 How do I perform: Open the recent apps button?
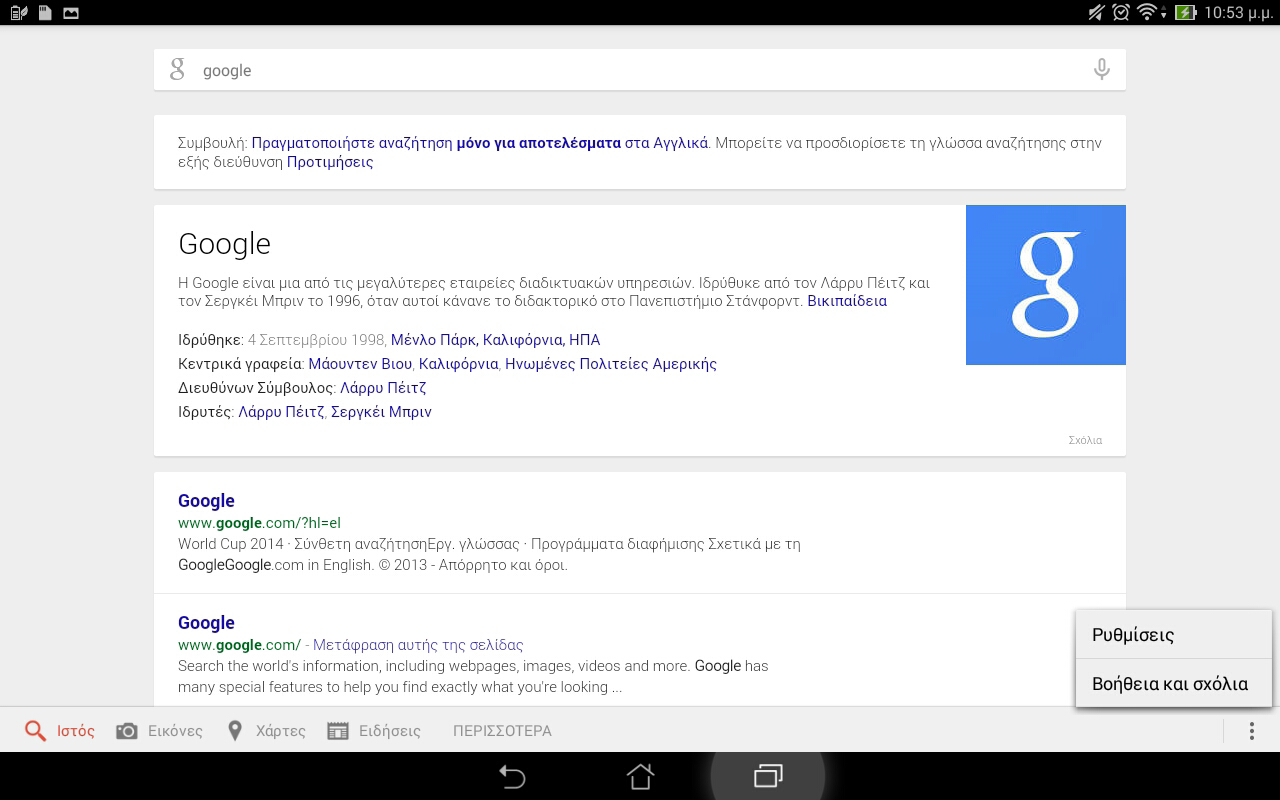[768, 776]
